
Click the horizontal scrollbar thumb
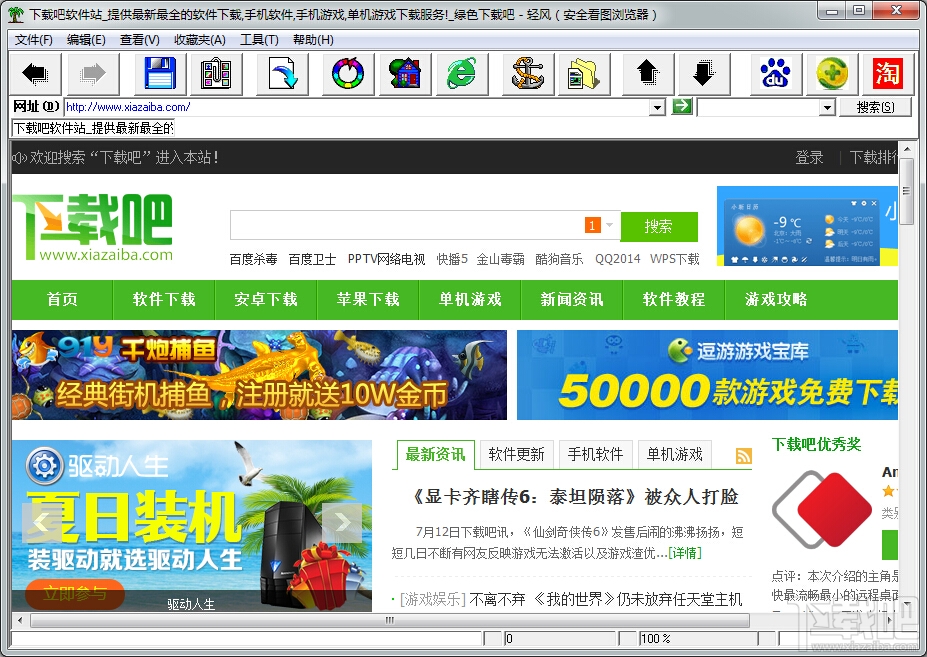[390, 620]
